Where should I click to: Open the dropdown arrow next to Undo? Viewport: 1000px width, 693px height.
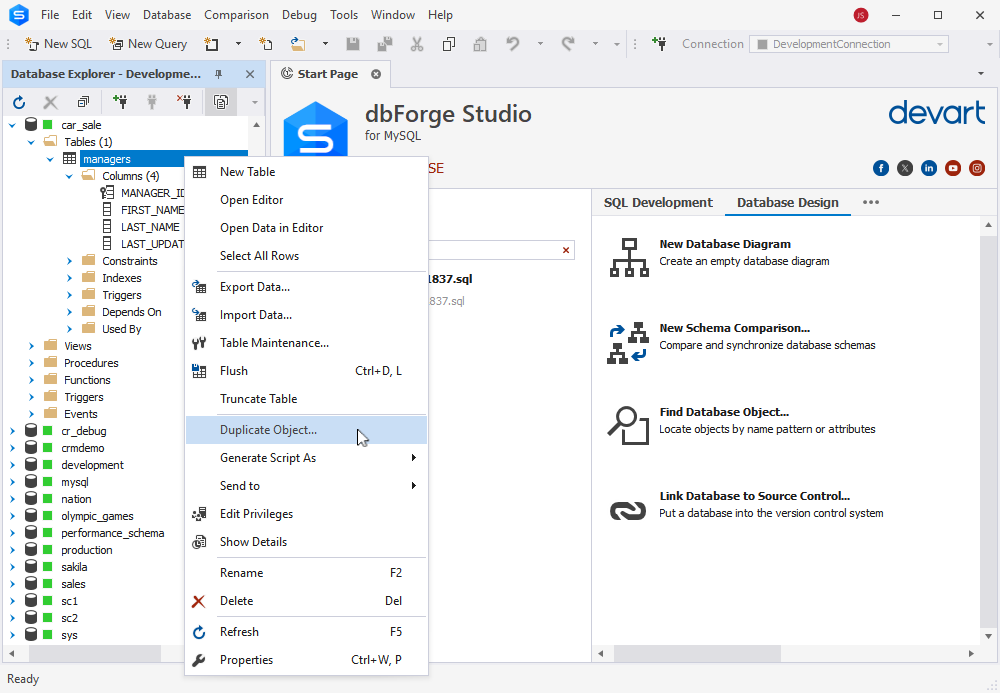pos(540,44)
